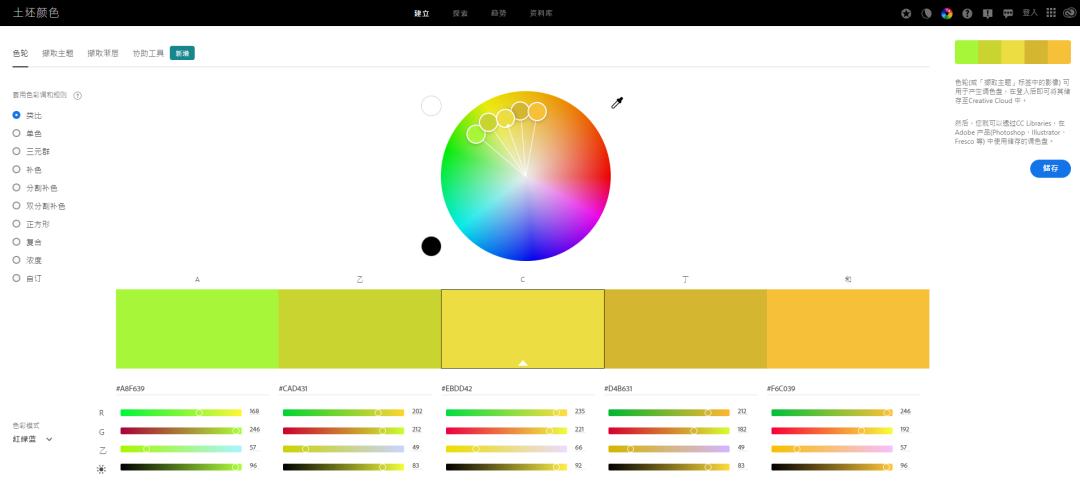Open the color wheel icon in header
The image size is (1080, 492).
pos(947,13)
